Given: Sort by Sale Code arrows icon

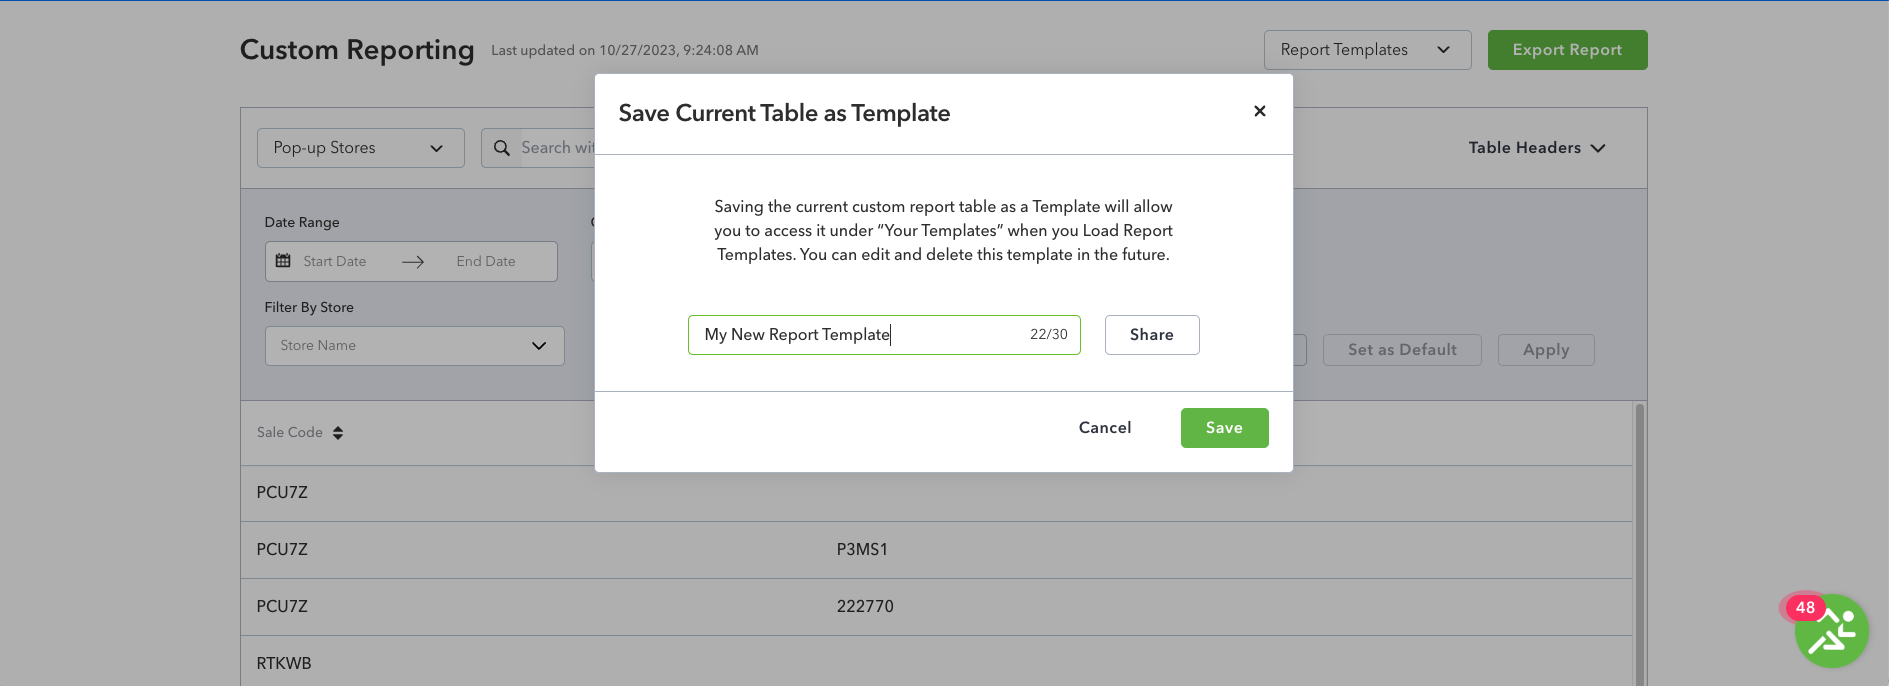Looking at the screenshot, I should [338, 433].
